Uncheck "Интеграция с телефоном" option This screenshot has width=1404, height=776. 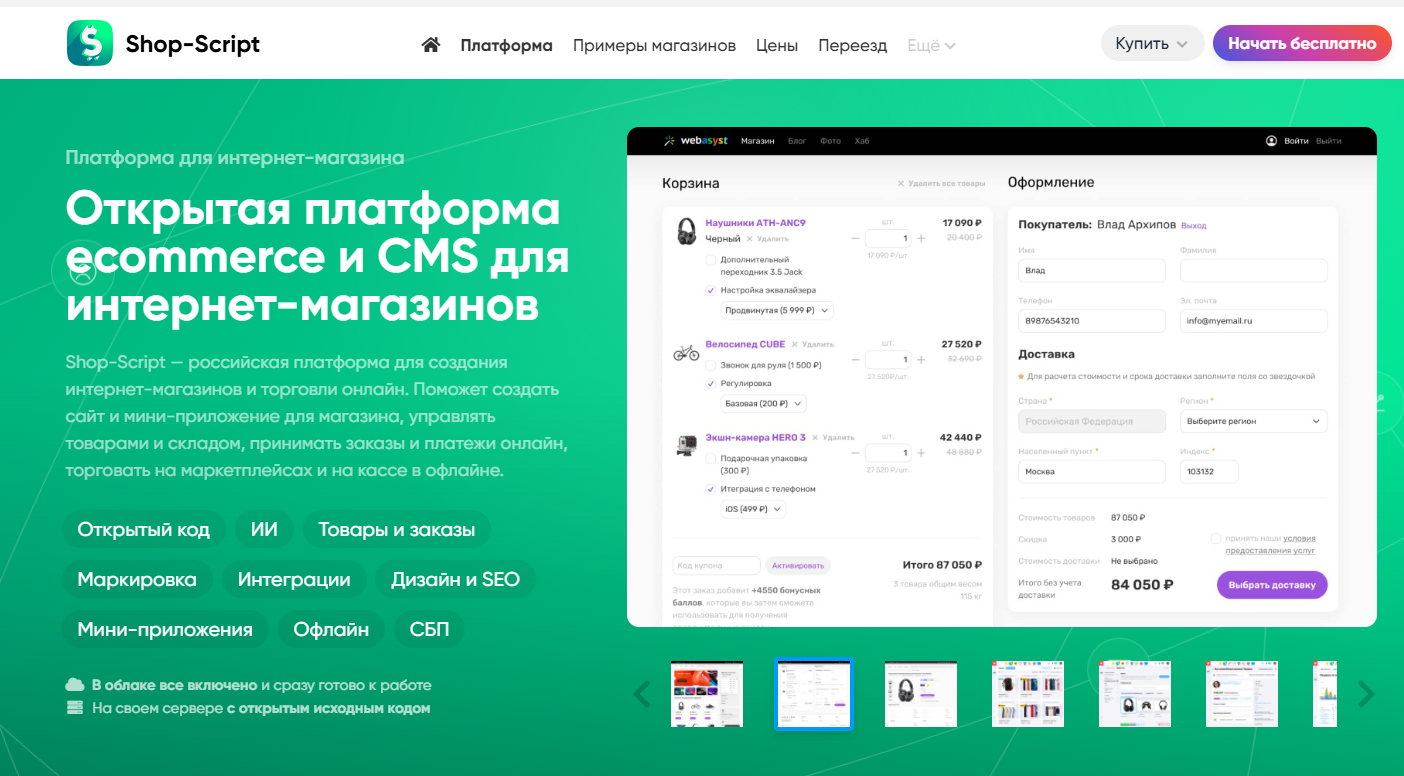[711, 489]
